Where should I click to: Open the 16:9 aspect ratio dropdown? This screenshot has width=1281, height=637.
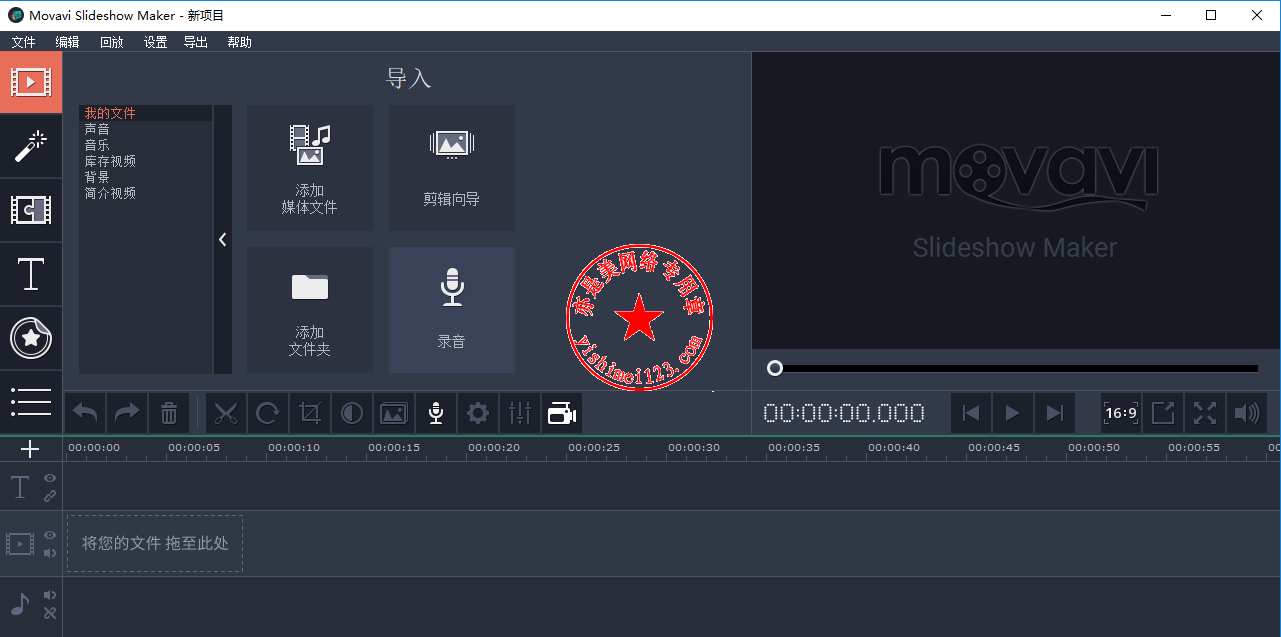click(x=1121, y=413)
